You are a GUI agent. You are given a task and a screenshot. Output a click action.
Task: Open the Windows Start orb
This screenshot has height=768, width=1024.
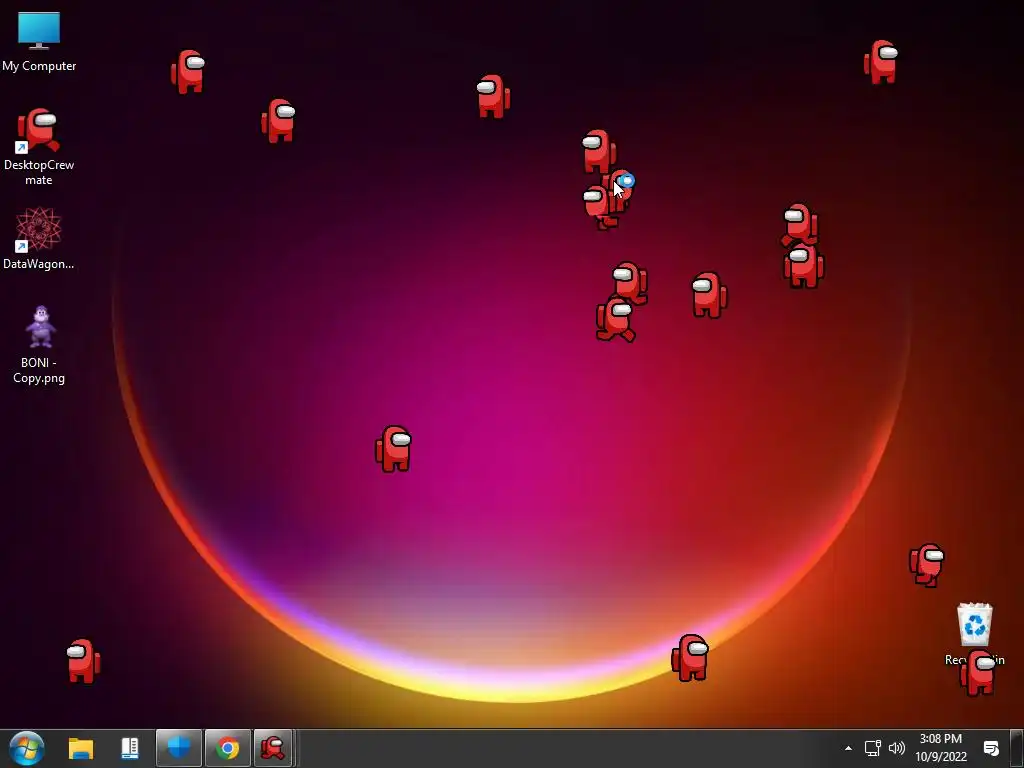27,748
